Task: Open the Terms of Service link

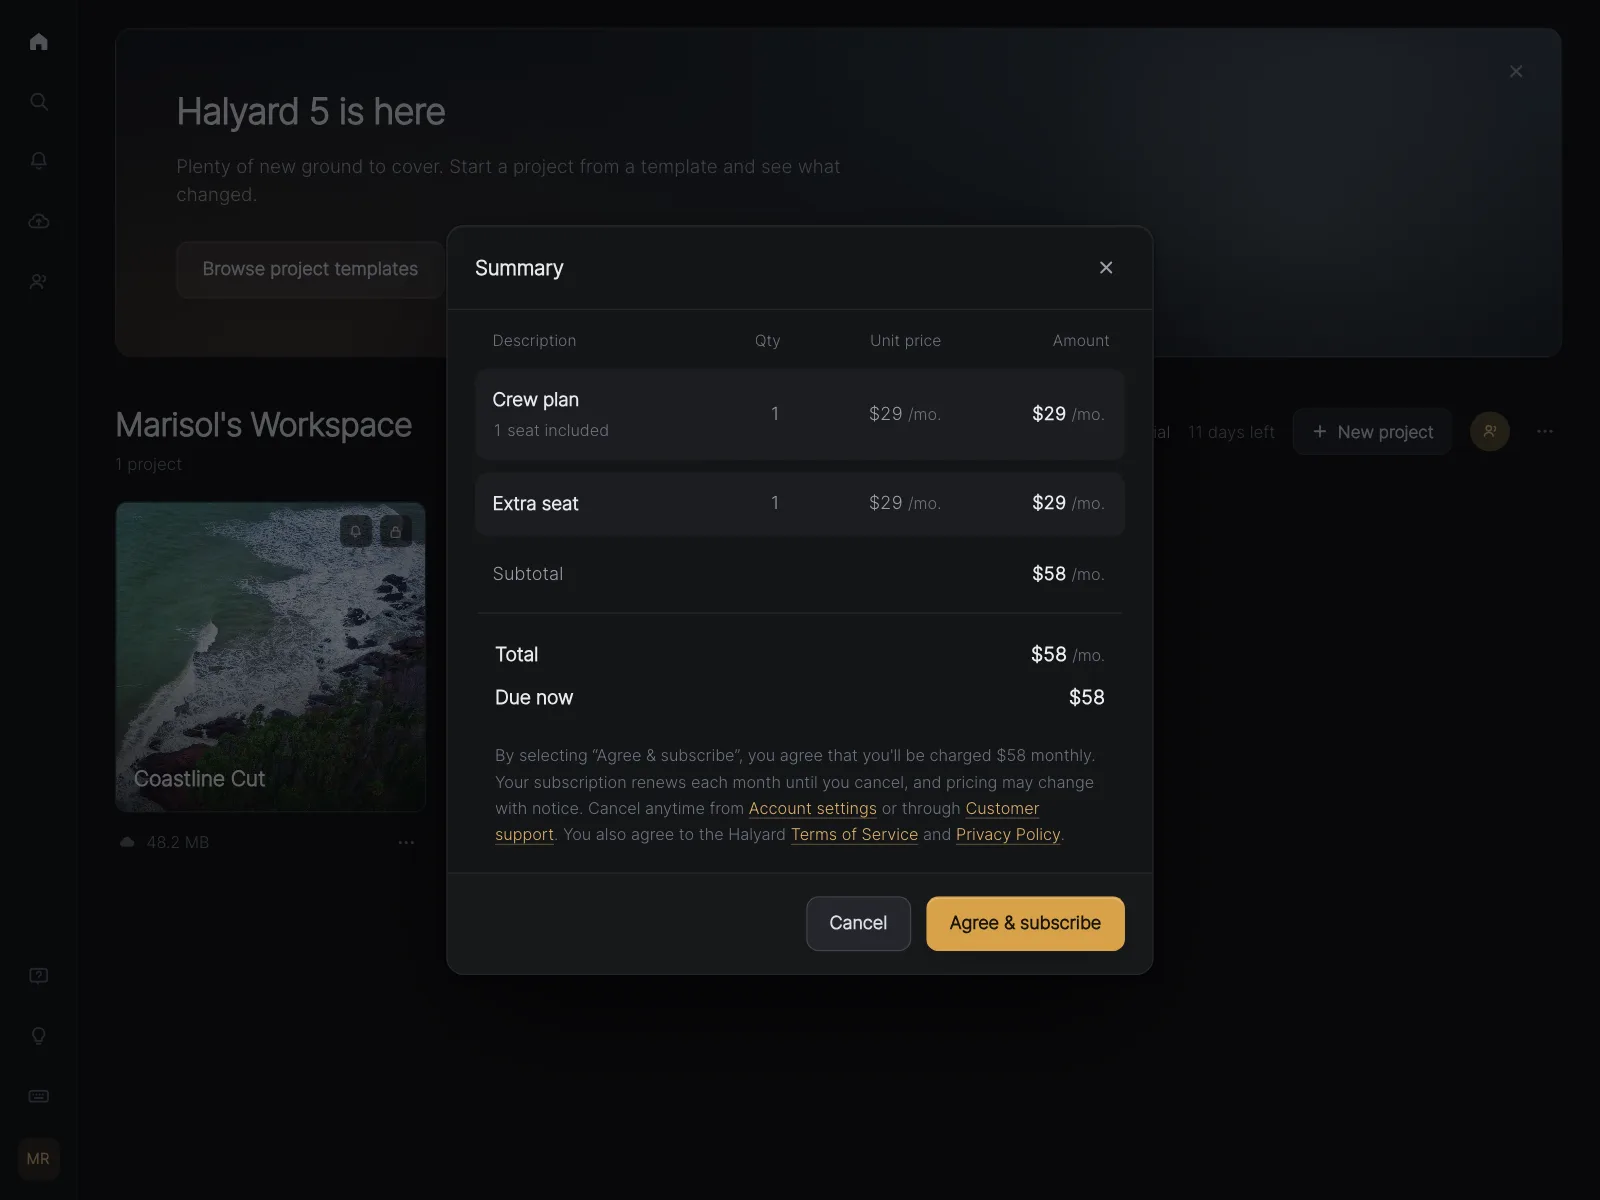Action: [x=854, y=834]
